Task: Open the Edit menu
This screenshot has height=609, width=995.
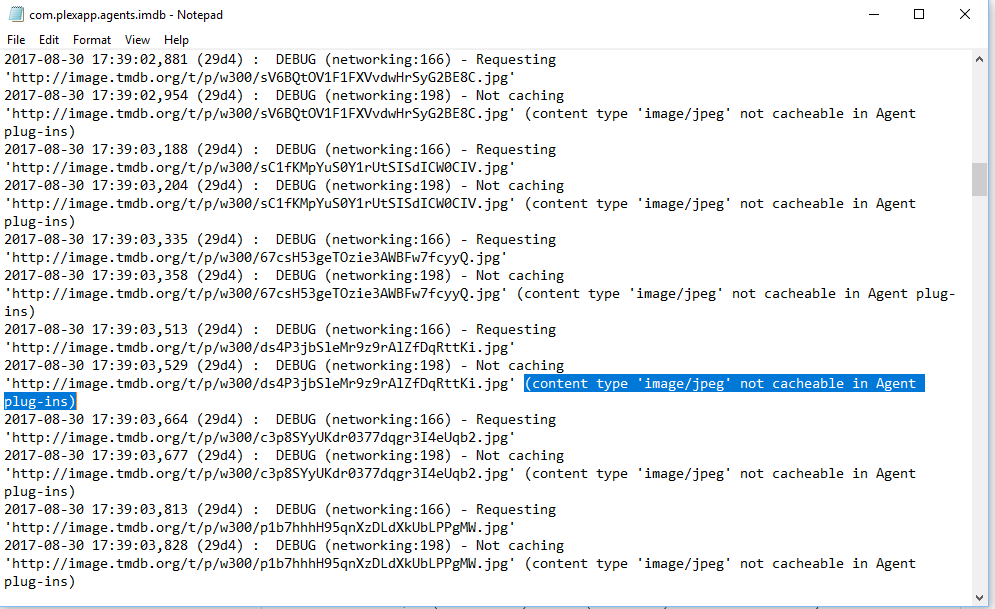Action: click(x=48, y=40)
